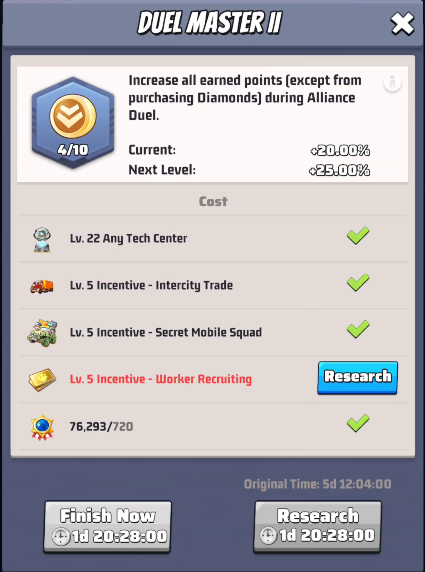The image size is (425, 572).
Task: Tap the blue medal currency icon
Action: pyautogui.click(x=42, y=427)
